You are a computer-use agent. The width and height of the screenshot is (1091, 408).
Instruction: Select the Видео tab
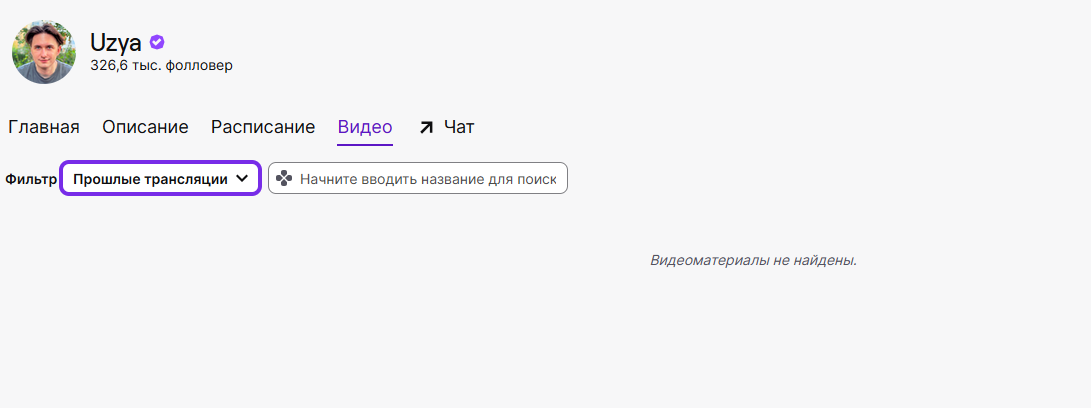(365, 127)
